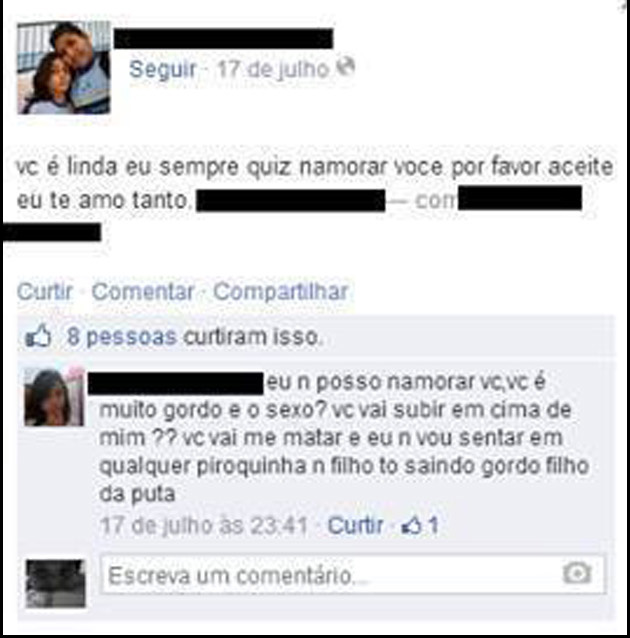Viewport: 630px width, 638px height.
Task: Click Curtir on the comment
Action: 355,525
